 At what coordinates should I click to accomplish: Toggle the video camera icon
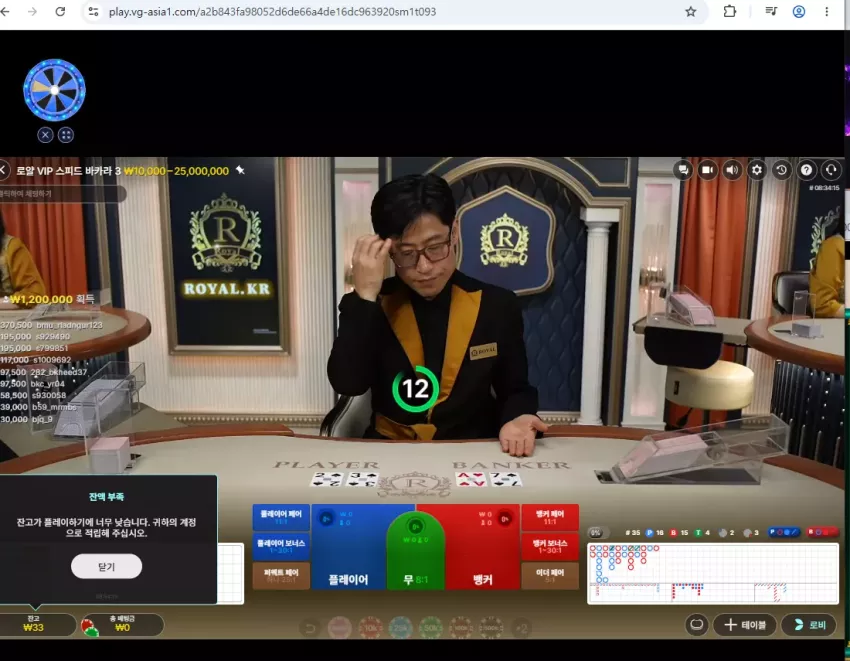pyautogui.click(x=707, y=170)
